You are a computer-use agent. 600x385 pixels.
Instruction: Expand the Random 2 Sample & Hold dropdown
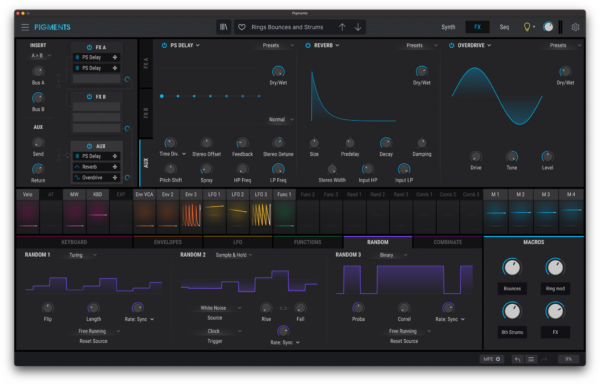234,255
